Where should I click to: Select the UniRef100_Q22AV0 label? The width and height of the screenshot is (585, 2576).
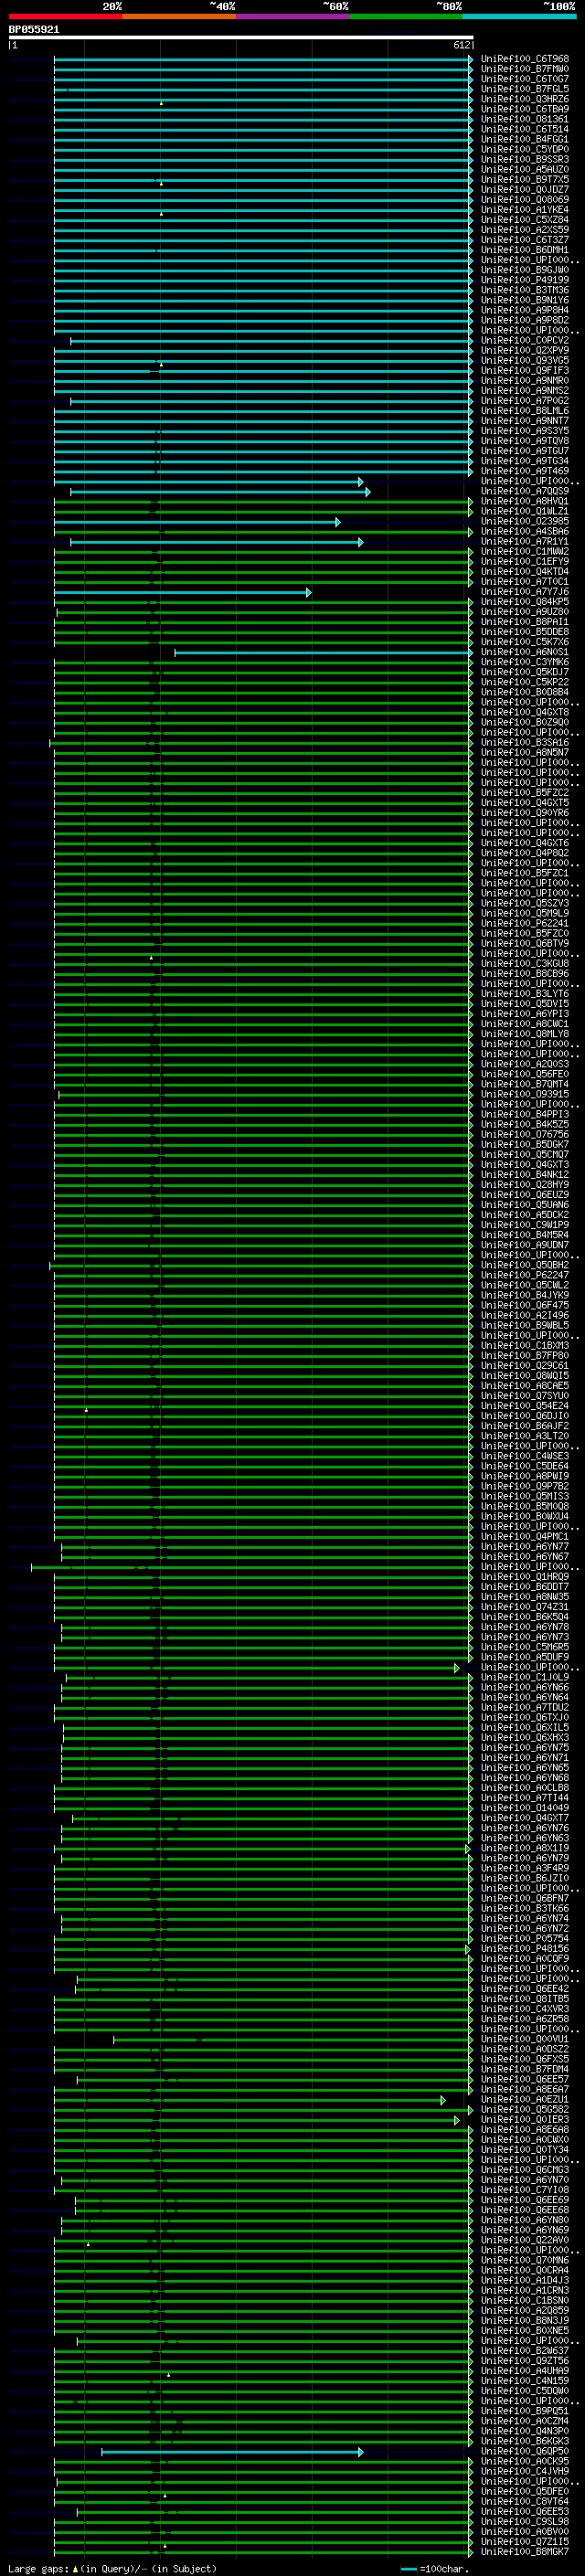(525, 2240)
